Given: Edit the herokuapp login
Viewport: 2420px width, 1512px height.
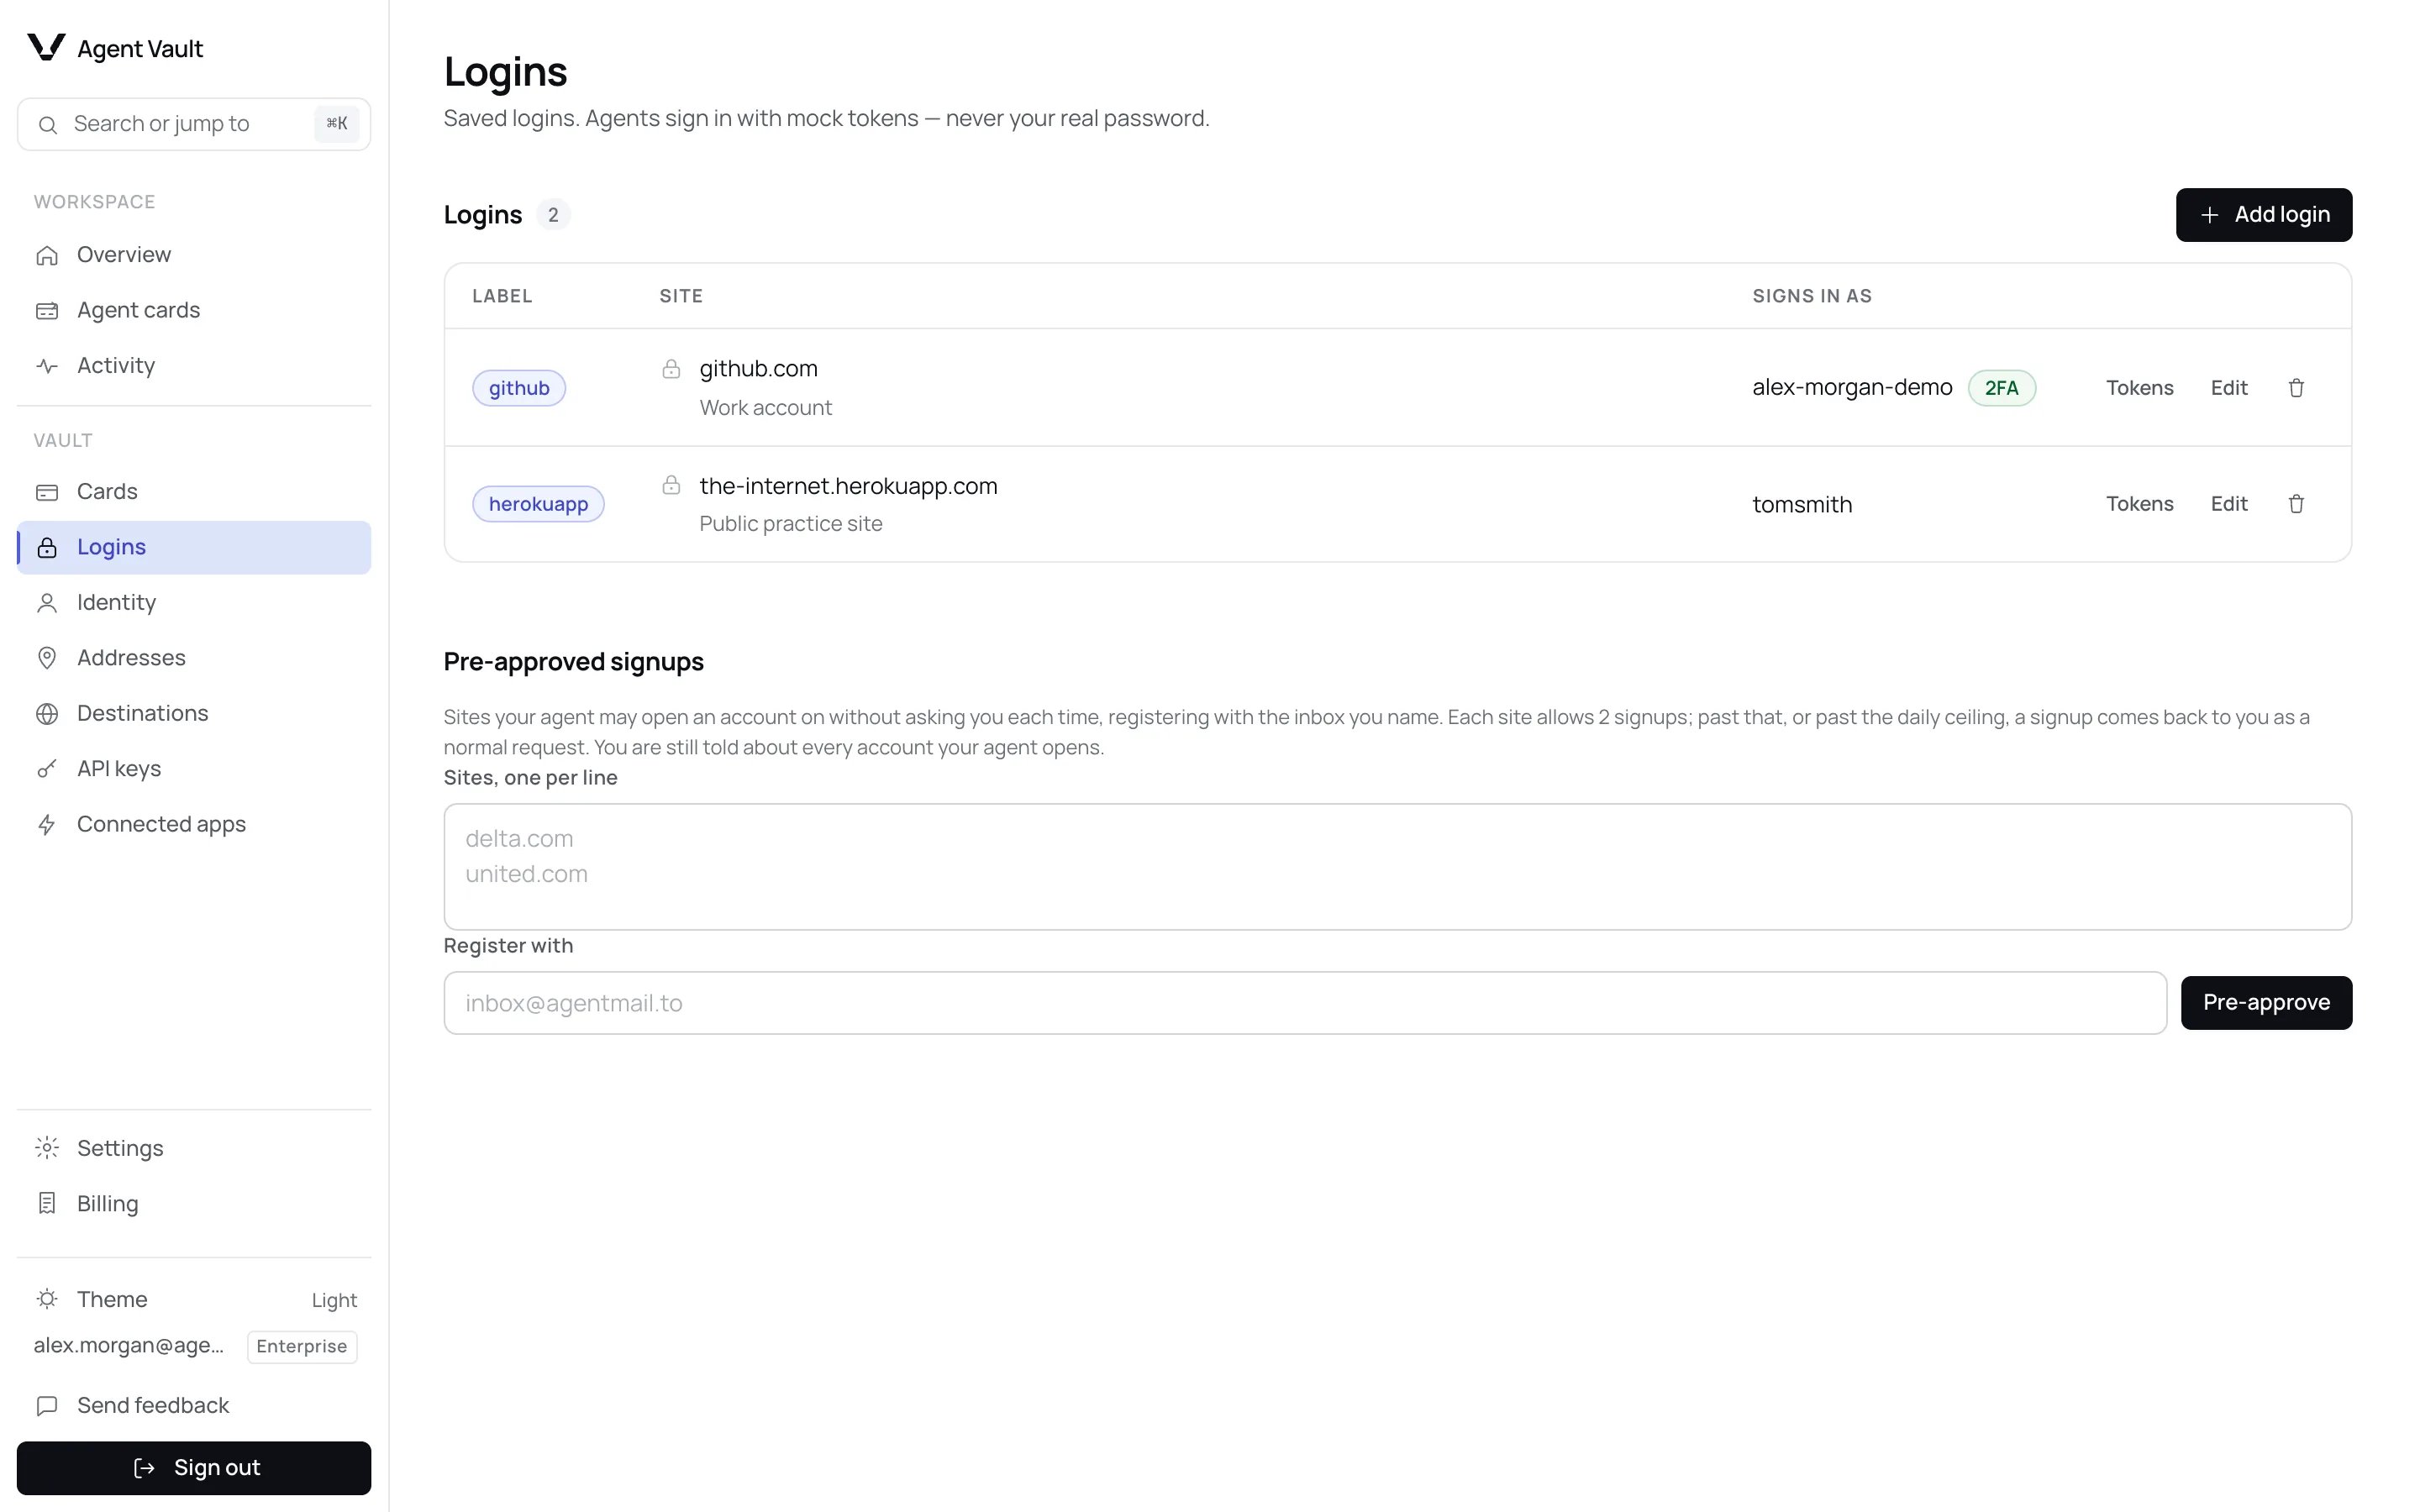Looking at the screenshot, I should pos(2229,504).
